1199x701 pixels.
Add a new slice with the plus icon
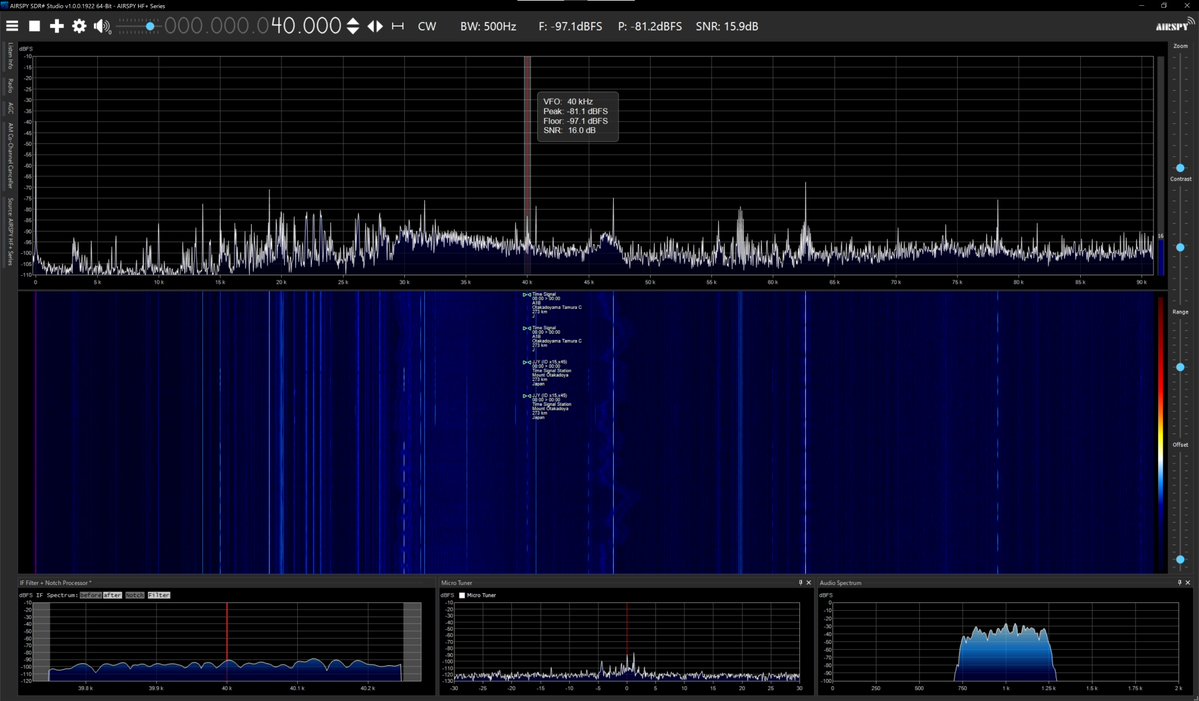[x=57, y=26]
